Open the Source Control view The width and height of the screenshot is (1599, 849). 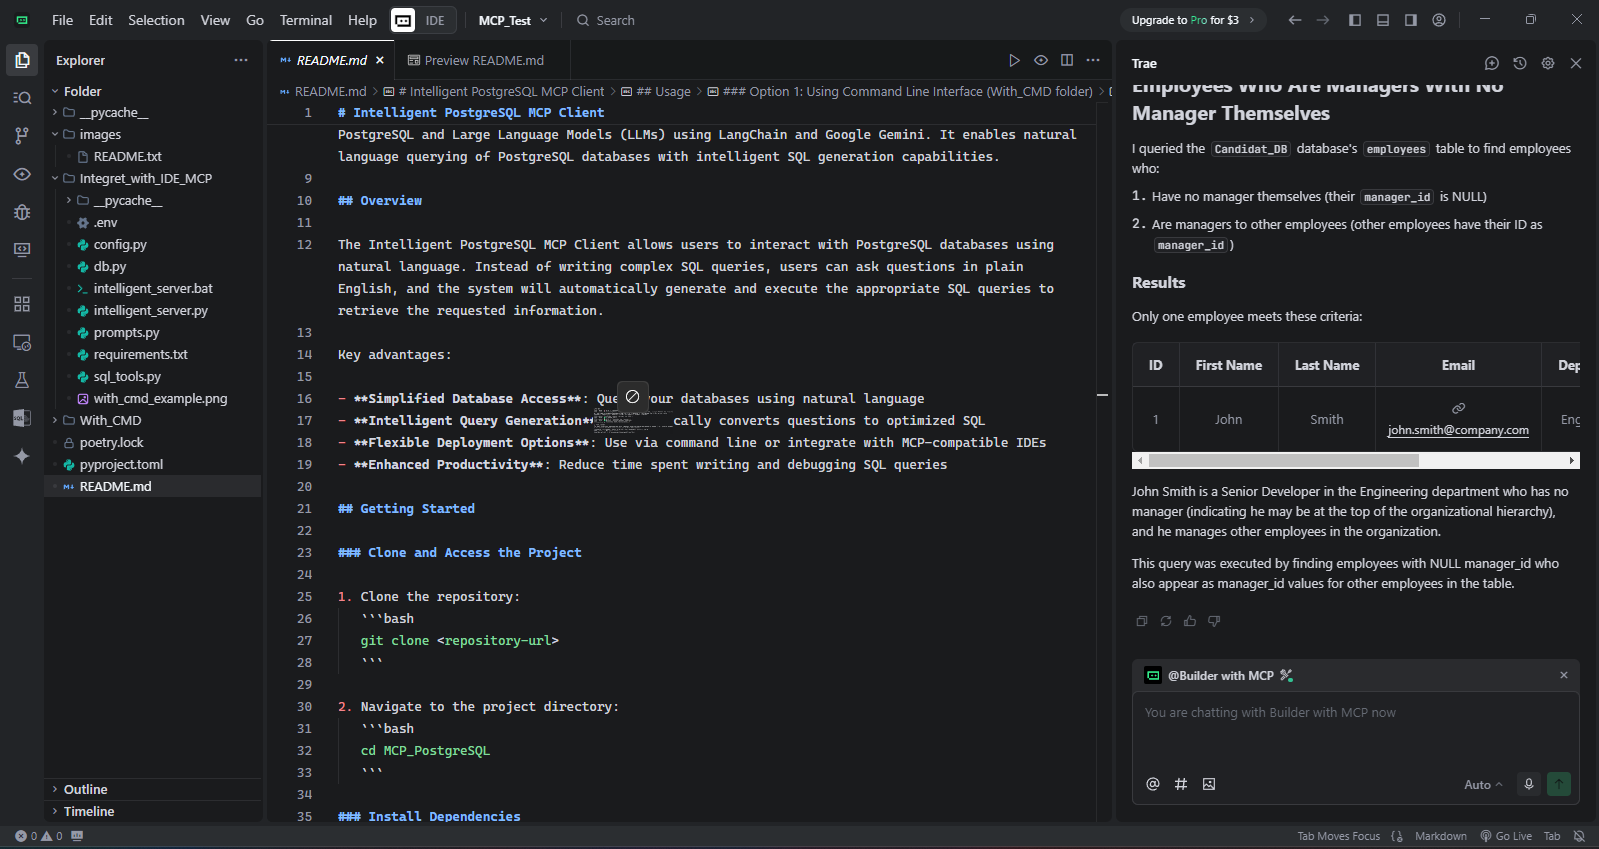(22, 136)
